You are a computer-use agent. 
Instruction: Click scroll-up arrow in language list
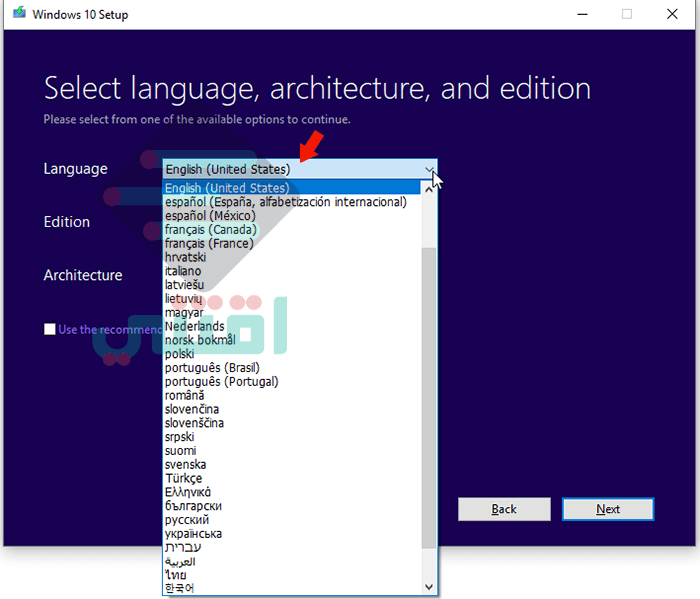(x=429, y=190)
